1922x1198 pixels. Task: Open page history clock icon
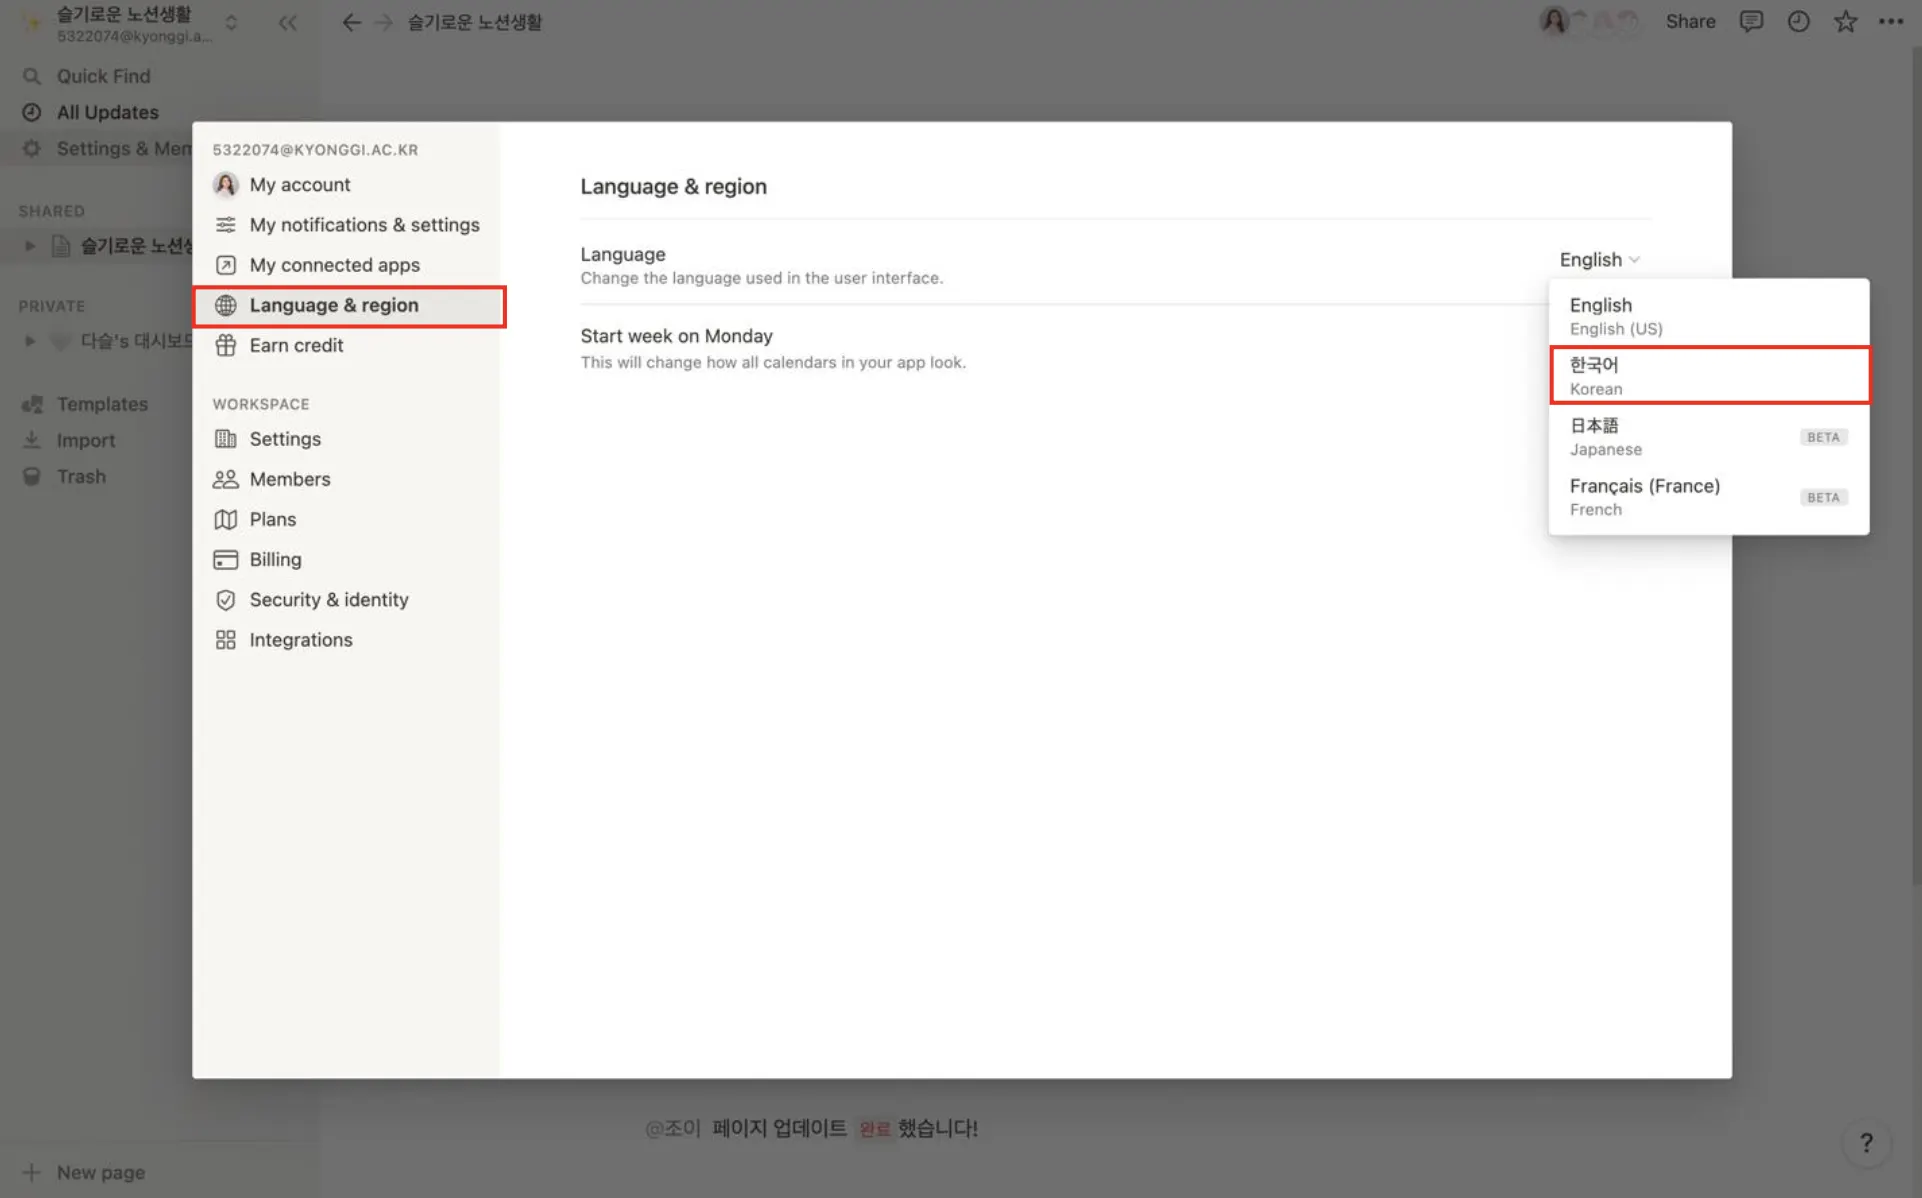click(1798, 22)
